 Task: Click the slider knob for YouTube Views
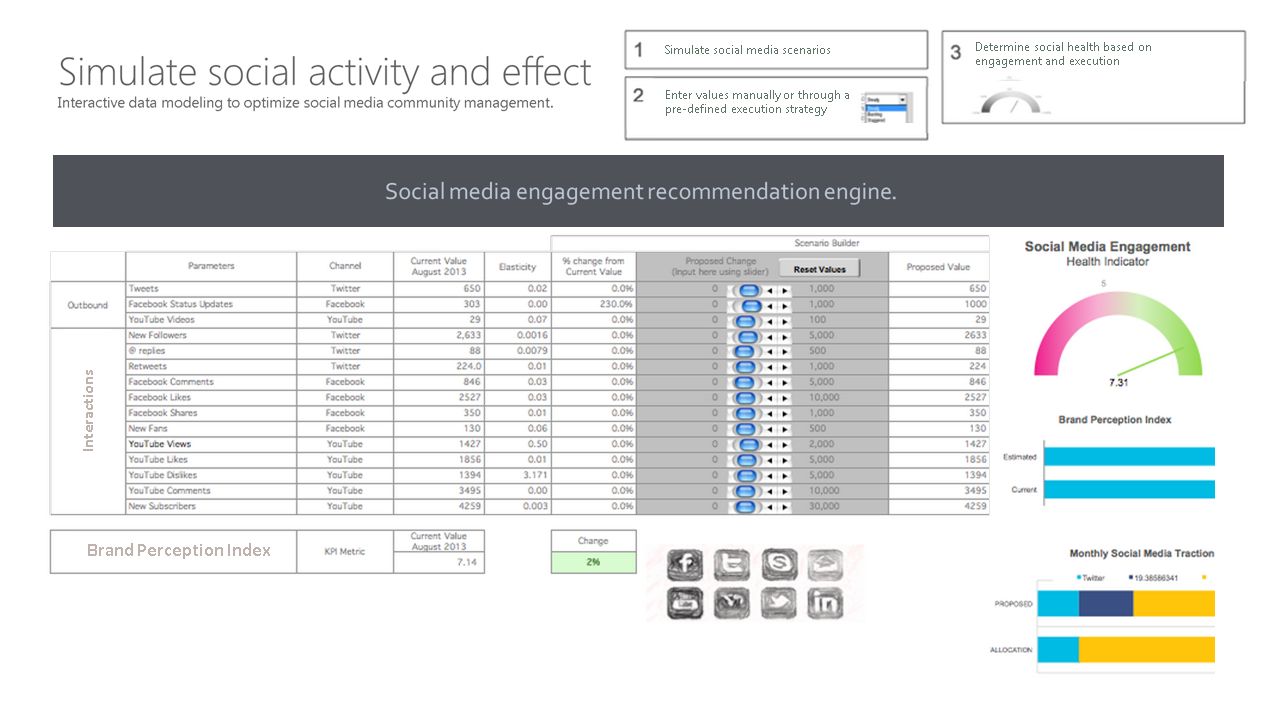tap(748, 444)
